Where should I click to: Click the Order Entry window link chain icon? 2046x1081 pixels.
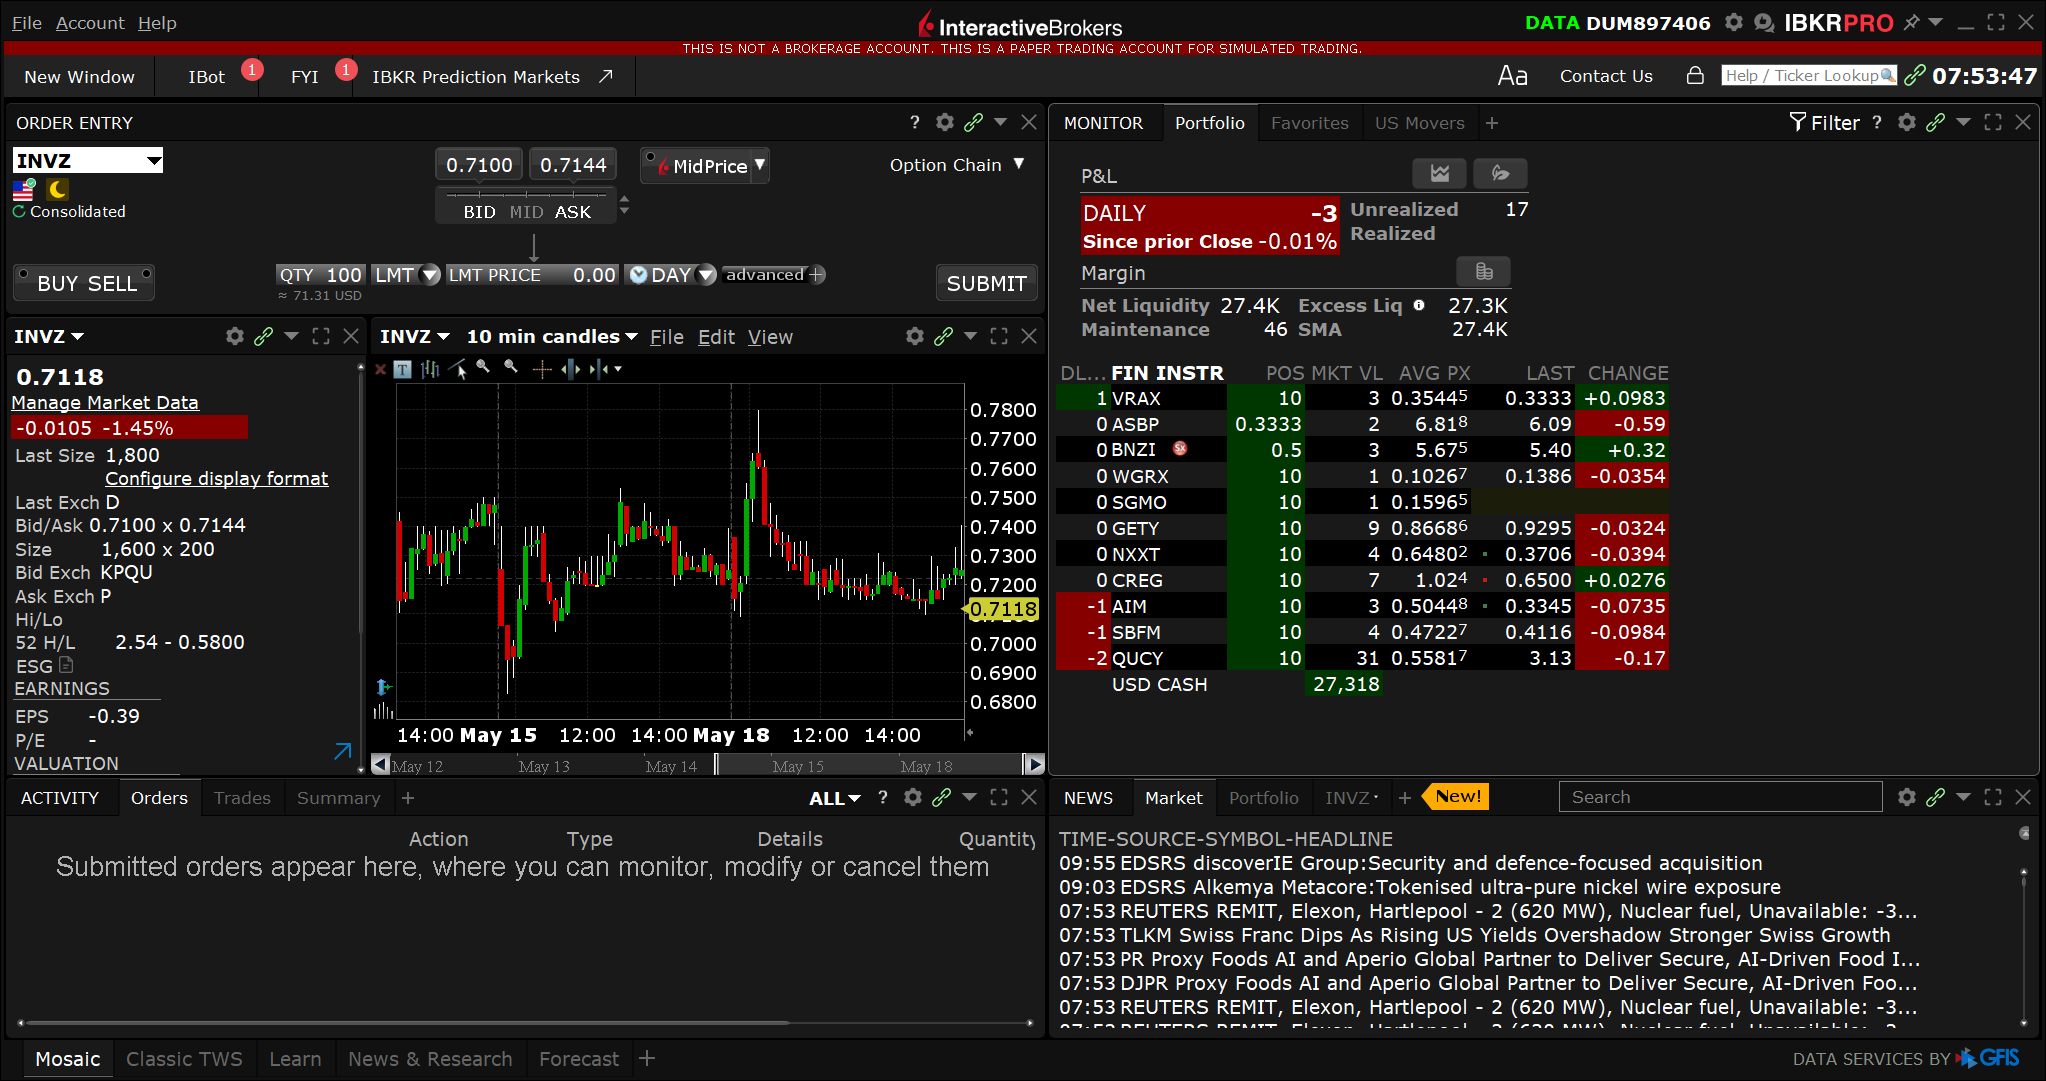(x=973, y=122)
